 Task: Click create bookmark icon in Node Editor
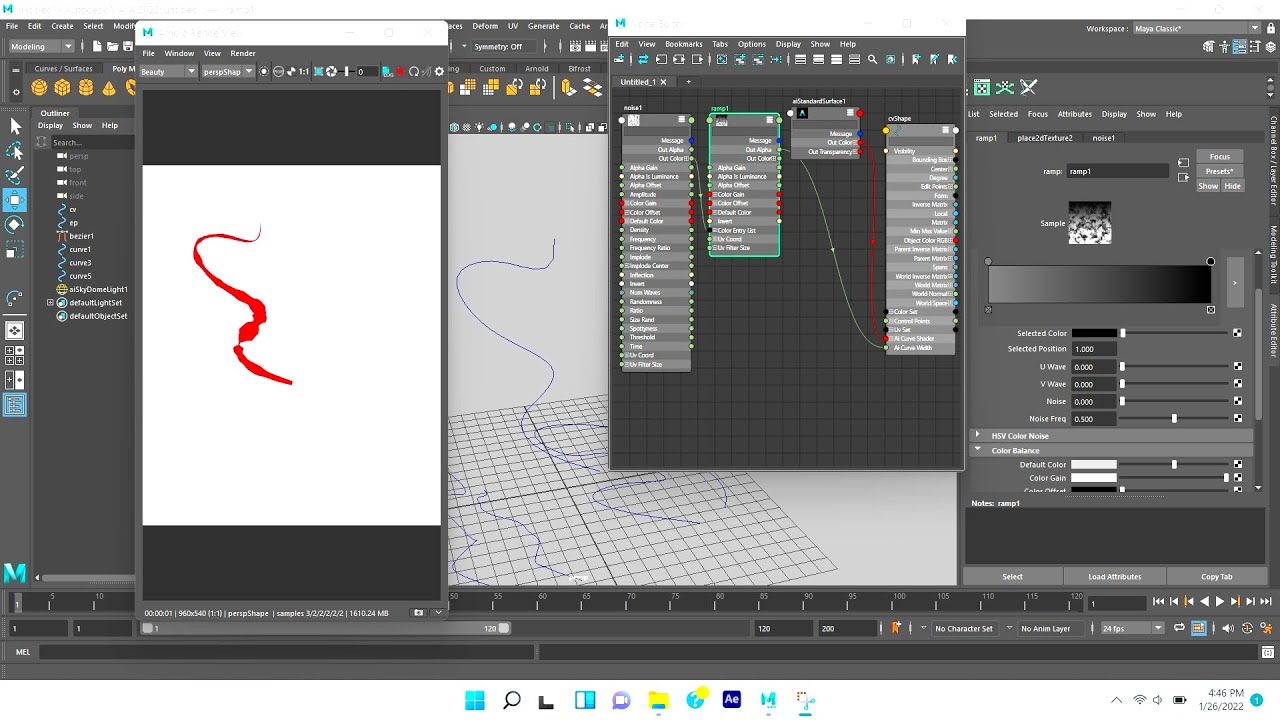click(x=916, y=60)
